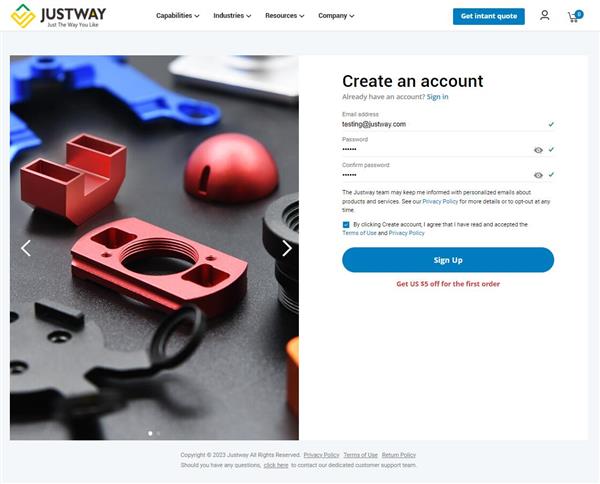Select the first carousel dot indicator
This screenshot has width=600, height=484.
point(150,433)
